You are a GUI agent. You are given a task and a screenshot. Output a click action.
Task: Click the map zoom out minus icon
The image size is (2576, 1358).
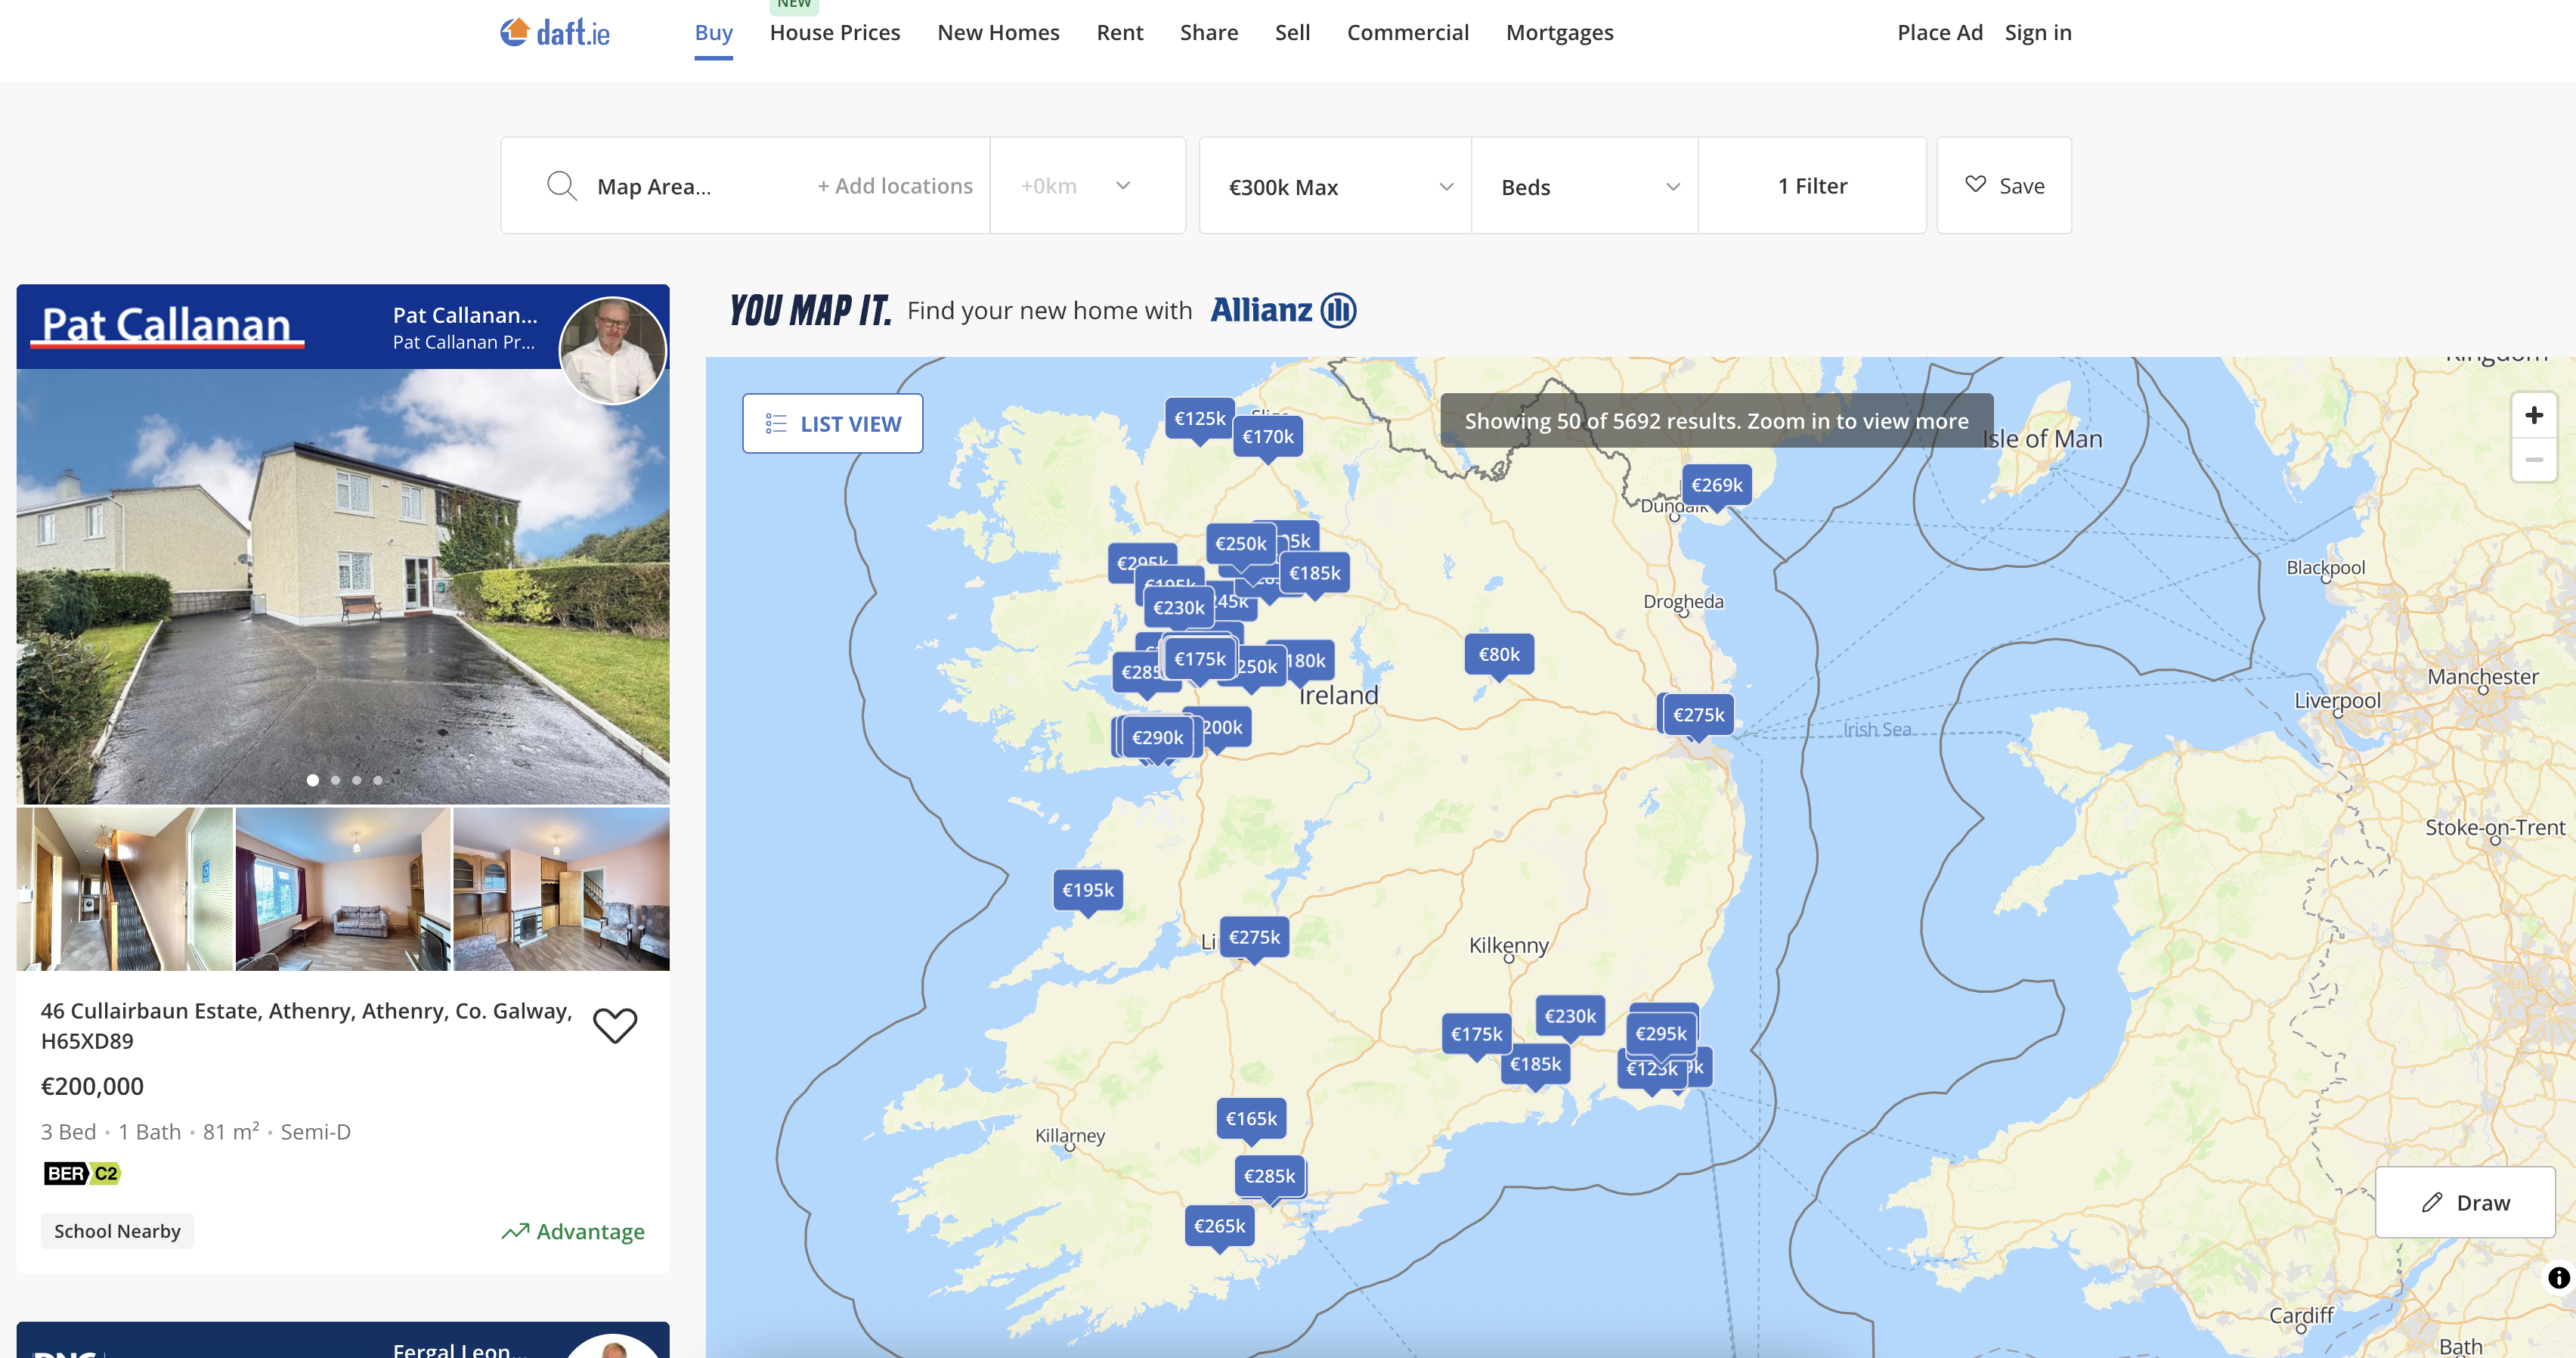pos(2533,460)
